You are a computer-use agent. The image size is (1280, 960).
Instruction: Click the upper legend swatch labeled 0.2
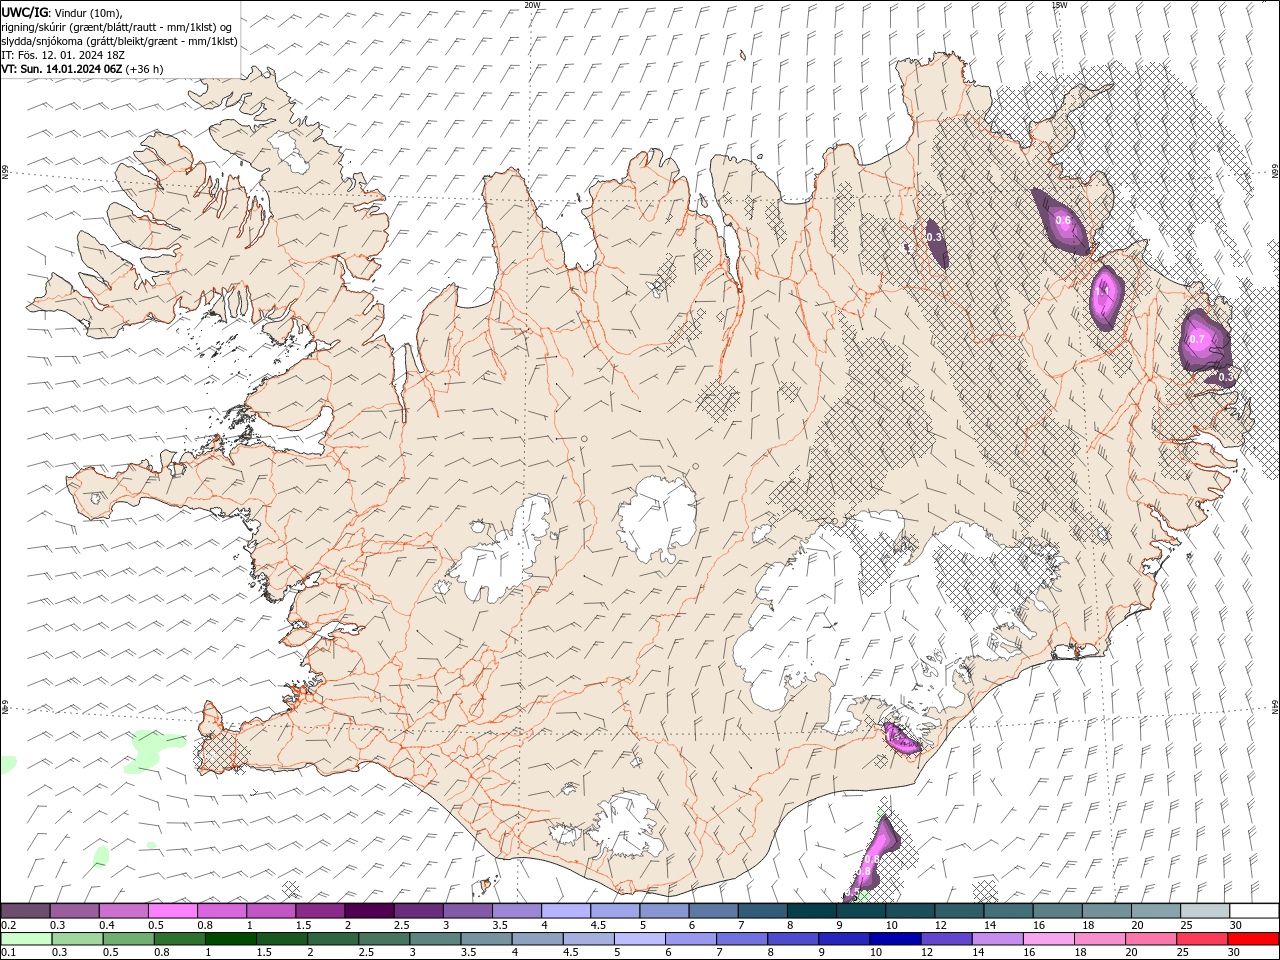(25, 911)
